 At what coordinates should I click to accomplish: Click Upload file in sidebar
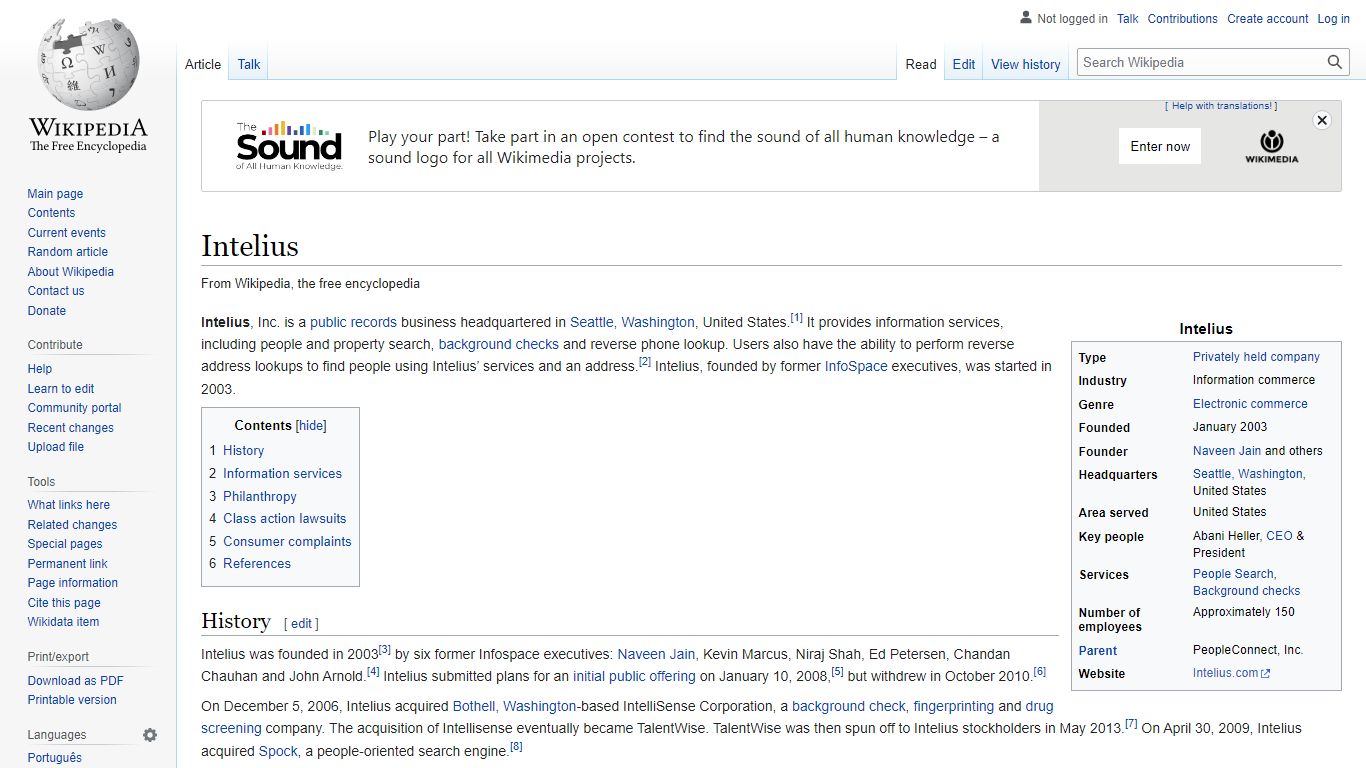click(x=56, y=447)
